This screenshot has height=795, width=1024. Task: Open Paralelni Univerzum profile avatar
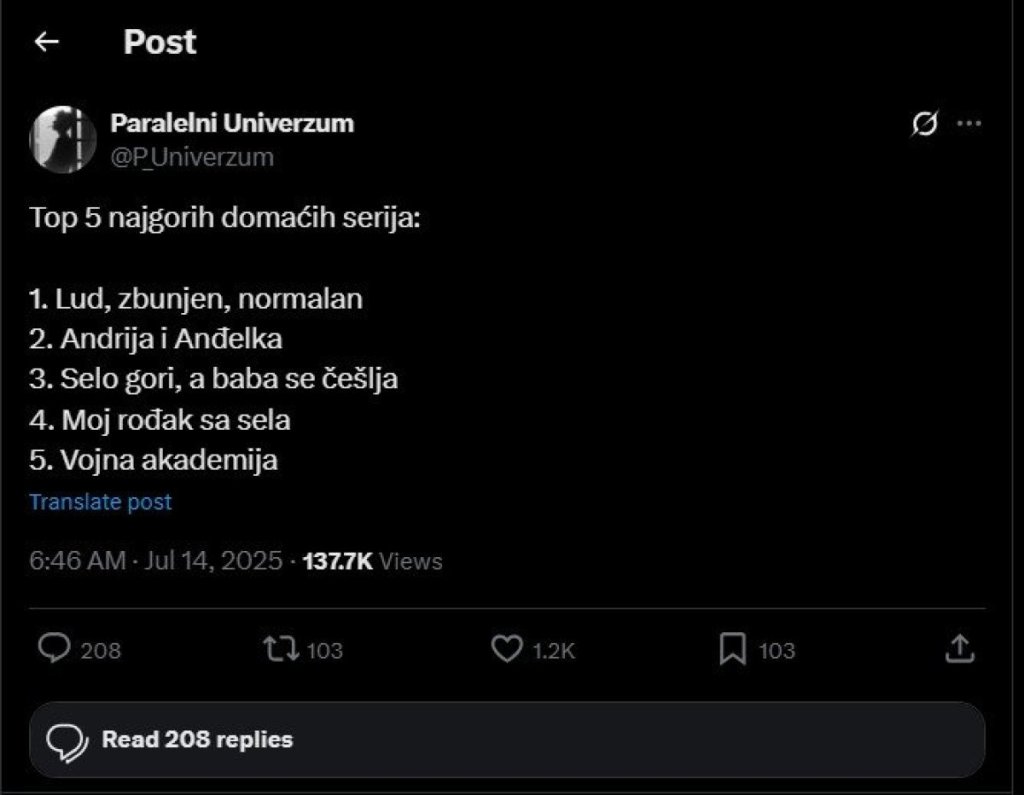(63, 139)
